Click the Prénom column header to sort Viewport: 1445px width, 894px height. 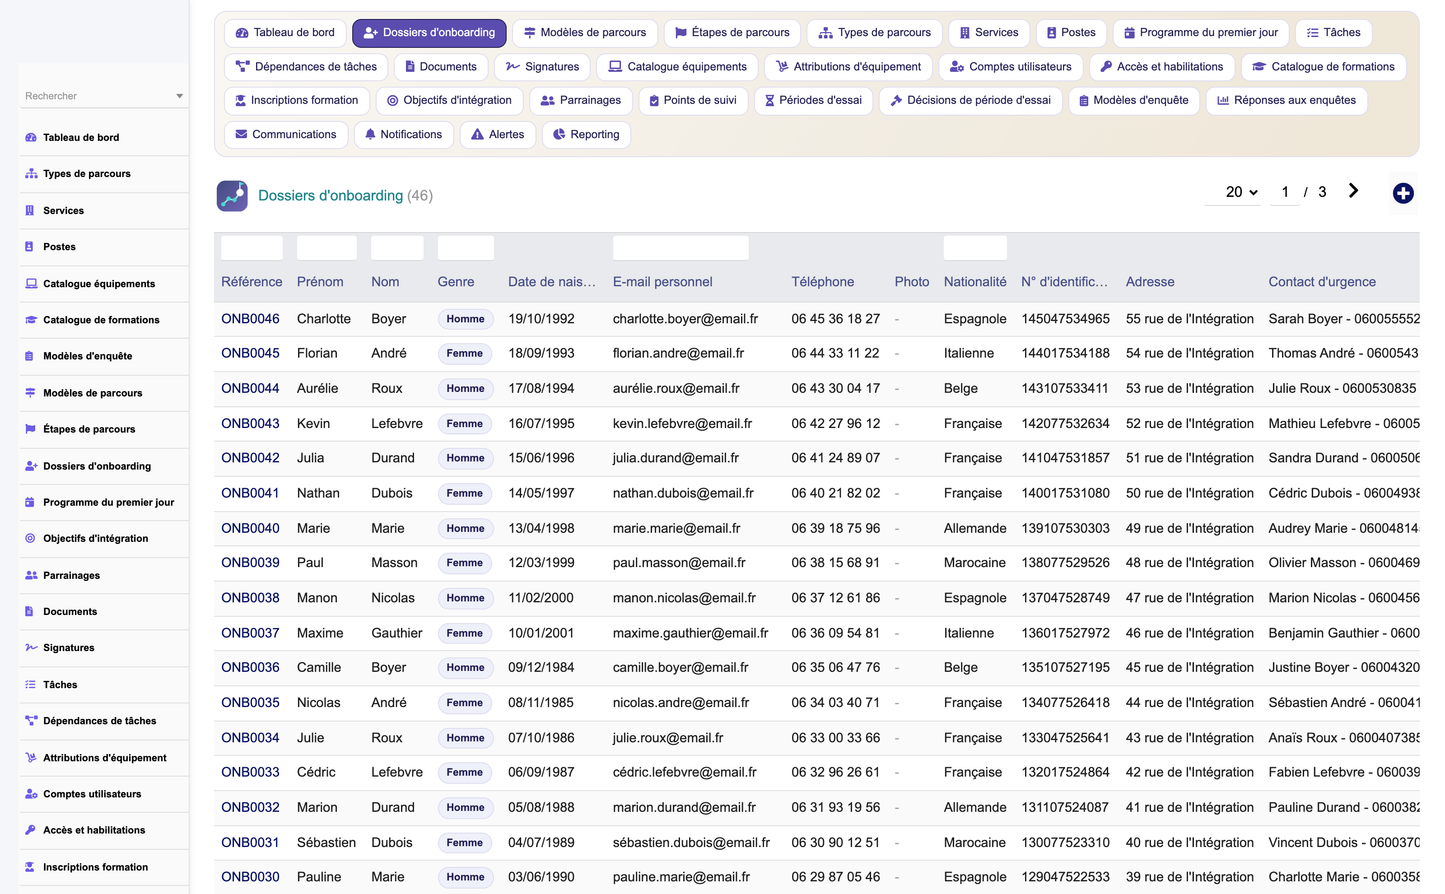(x=320, y=282)
